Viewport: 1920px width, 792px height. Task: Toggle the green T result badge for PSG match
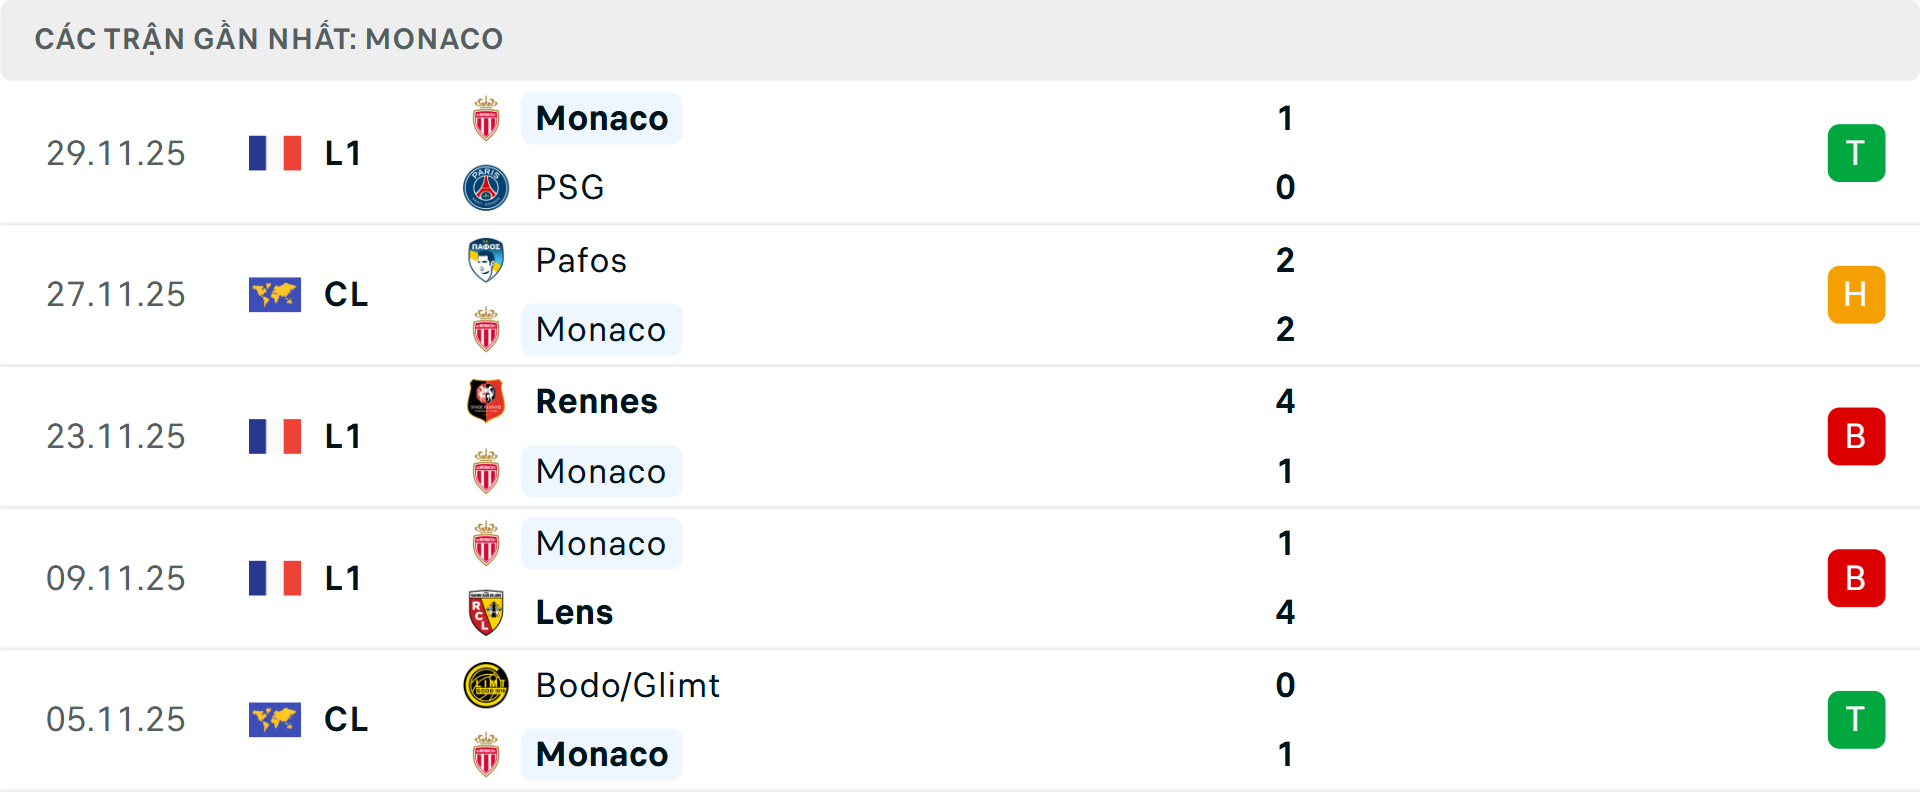1856,152
